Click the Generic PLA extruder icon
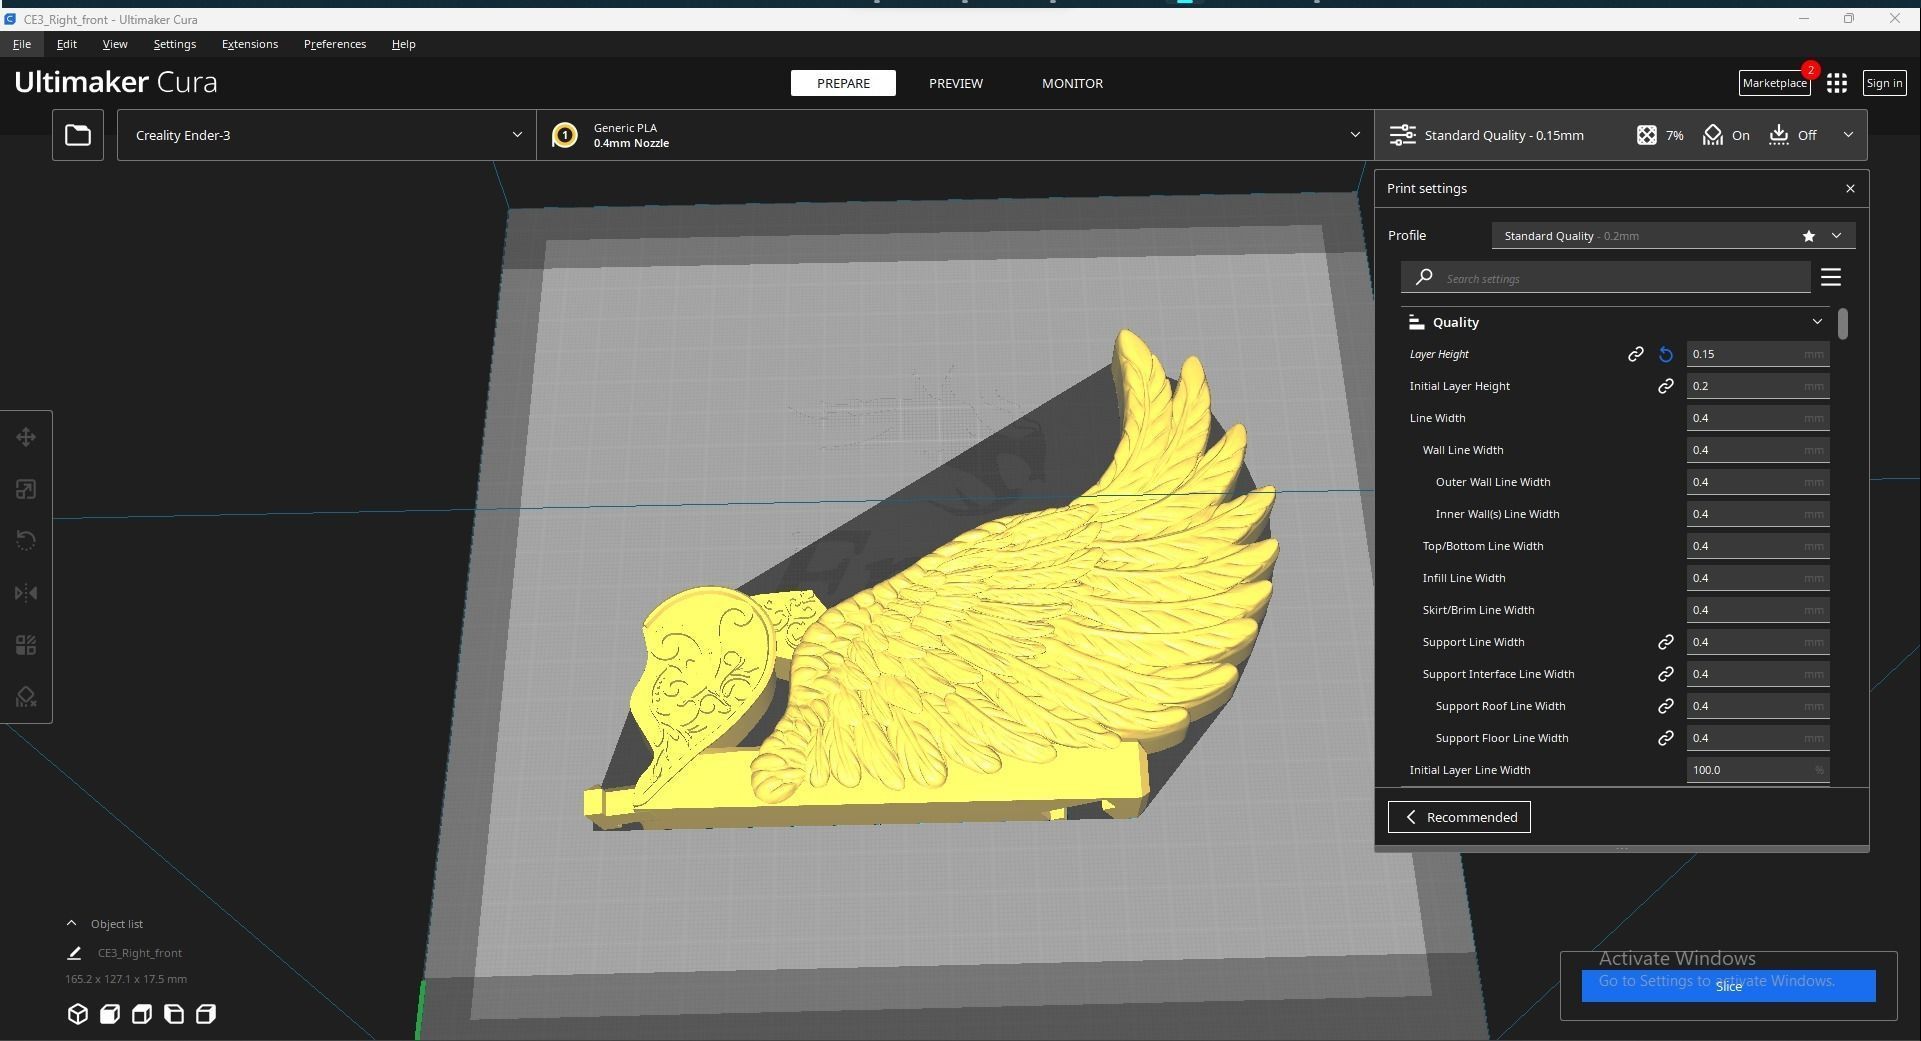This screenshot has height=1041, width=1921. coord(564,135)
